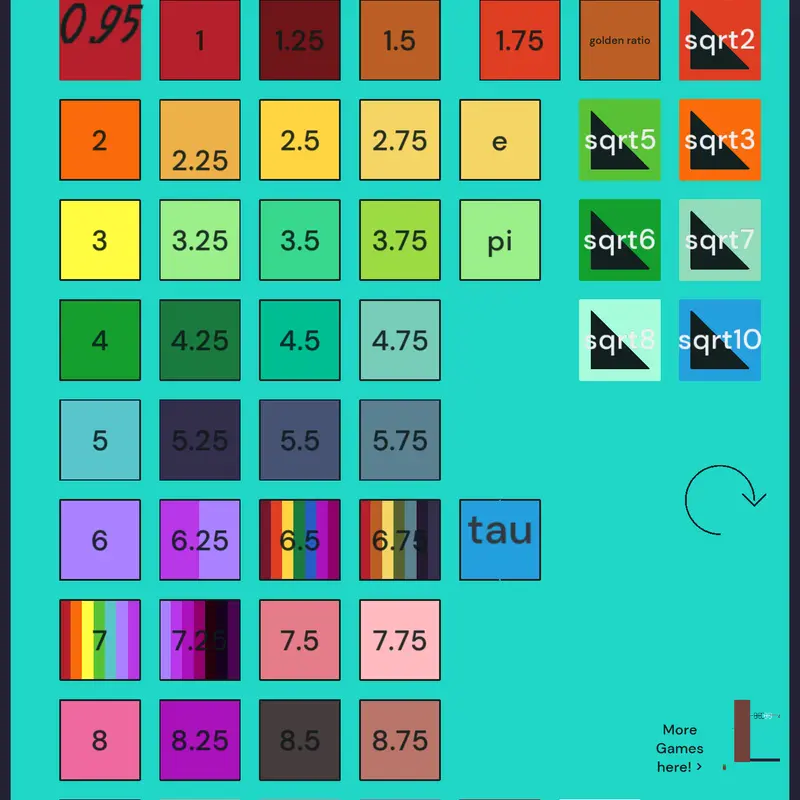Select the sqrt8 triangle tile
This screenshot has width=800, height=800.
[x=619, y=340]
